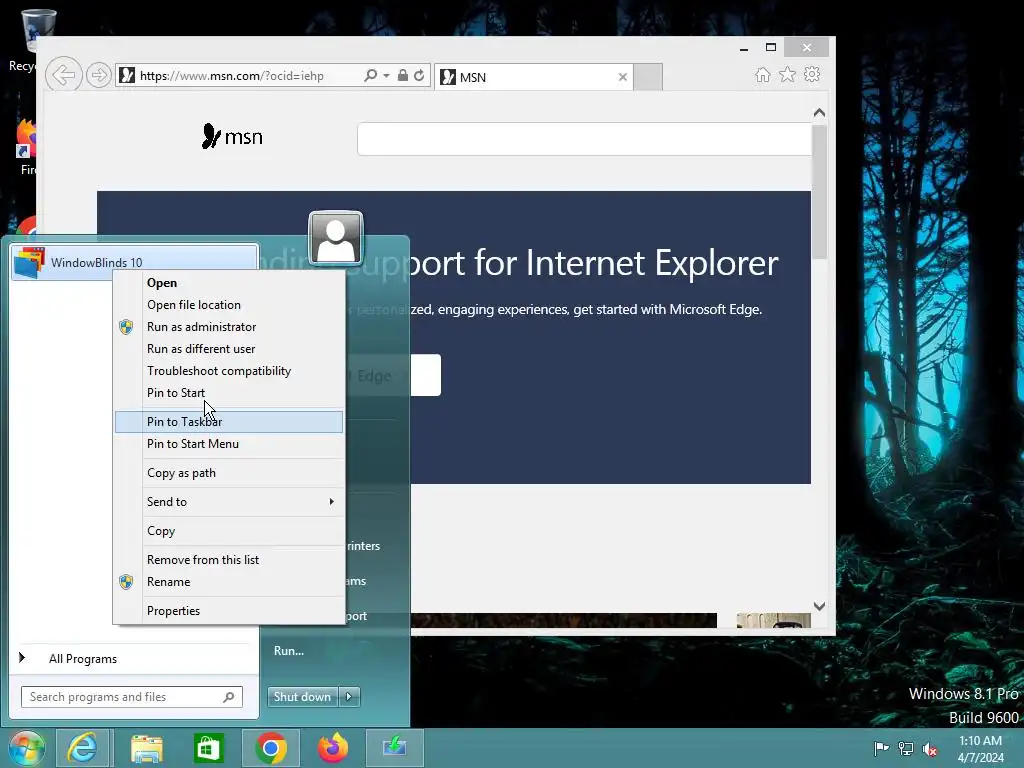Go to IE home page icon
The height and width of the screenshot is (768, 1024).
pos(763,74)
